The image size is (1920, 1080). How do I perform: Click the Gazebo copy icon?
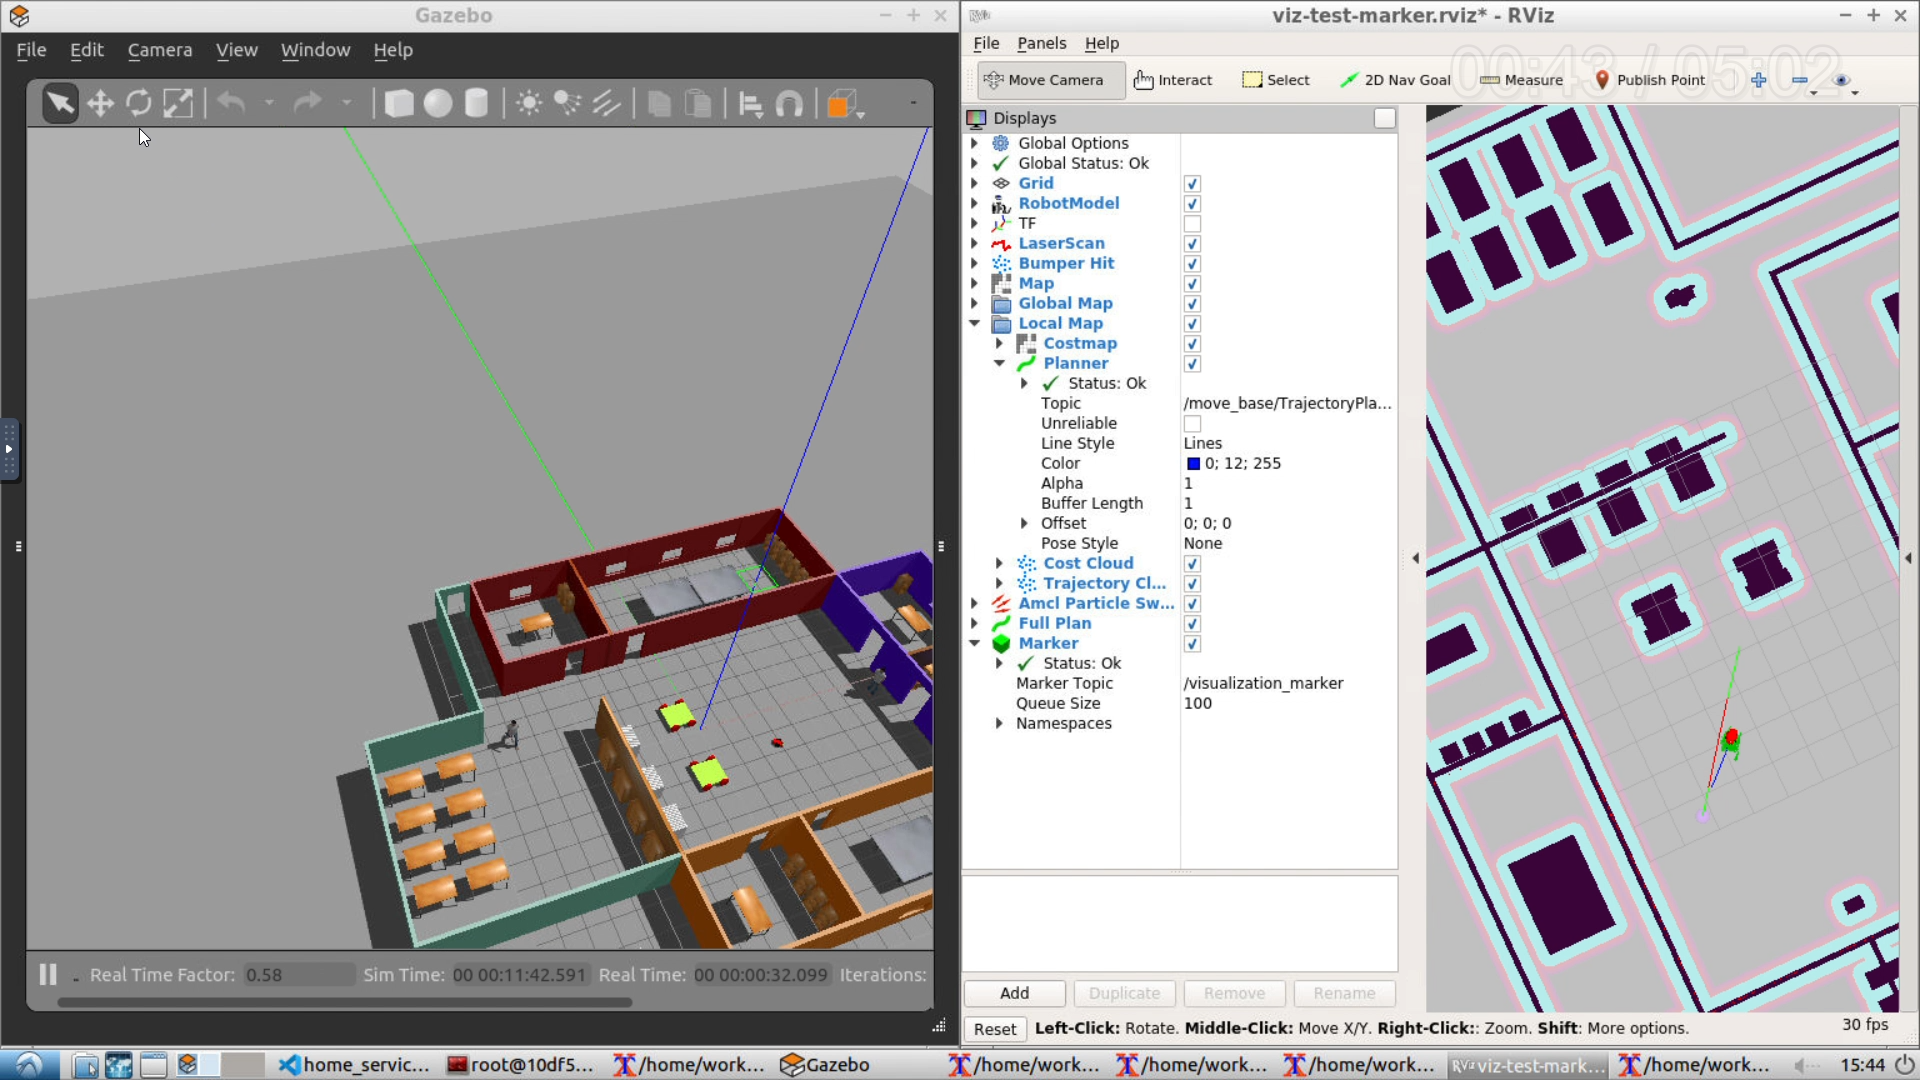[659, 103]
